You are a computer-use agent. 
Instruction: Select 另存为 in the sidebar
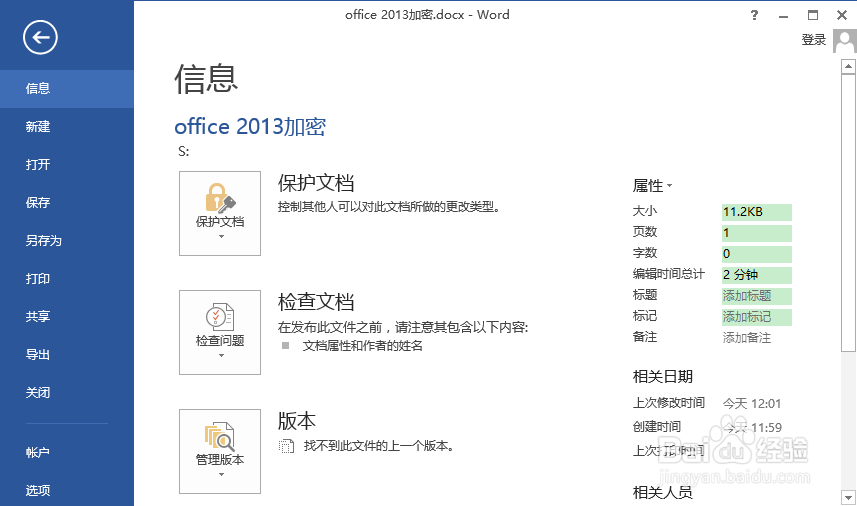pos(67,240)
